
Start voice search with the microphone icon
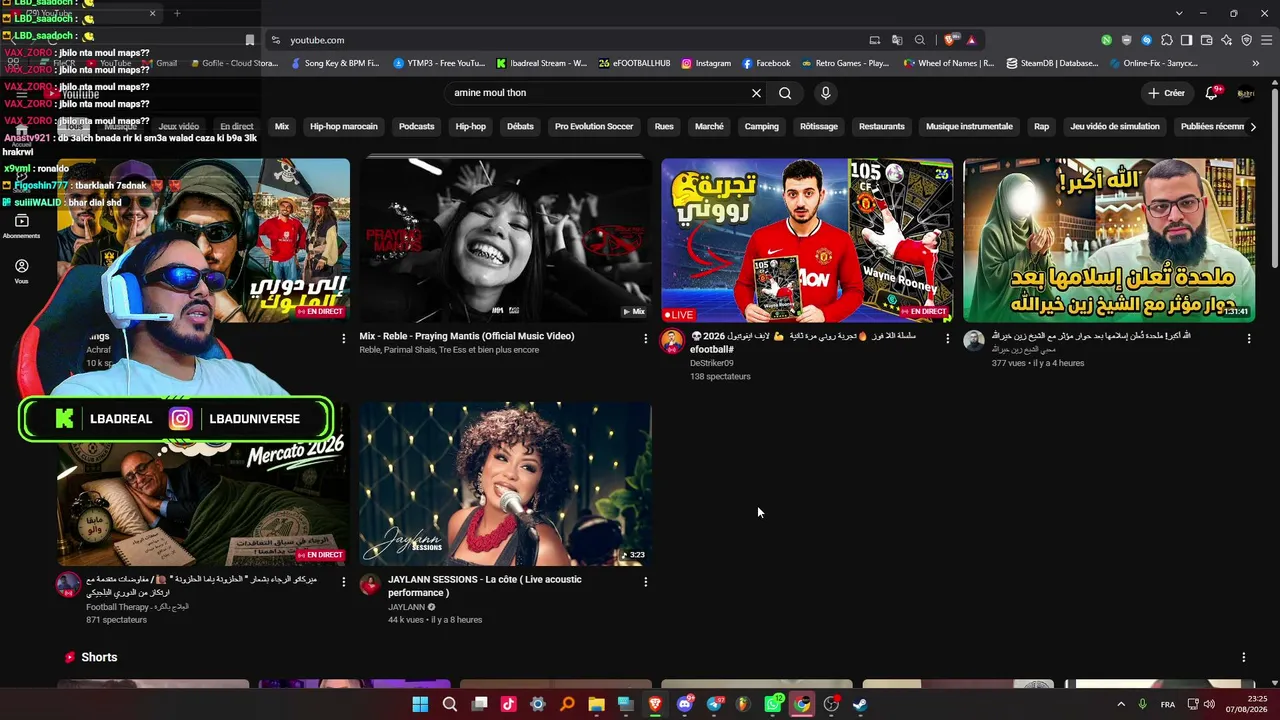pos(825,93)
